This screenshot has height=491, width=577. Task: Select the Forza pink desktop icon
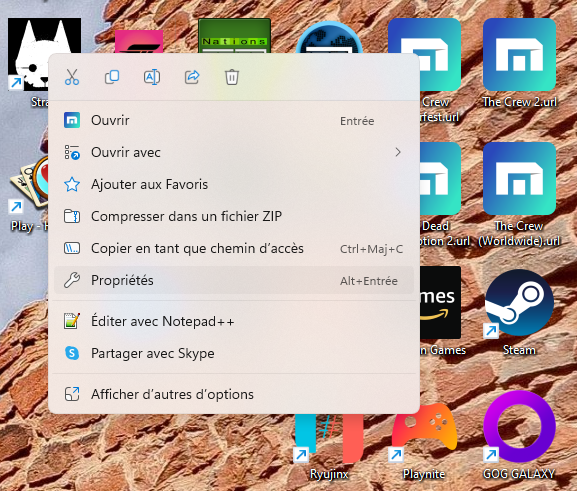(x=139, y=42)
